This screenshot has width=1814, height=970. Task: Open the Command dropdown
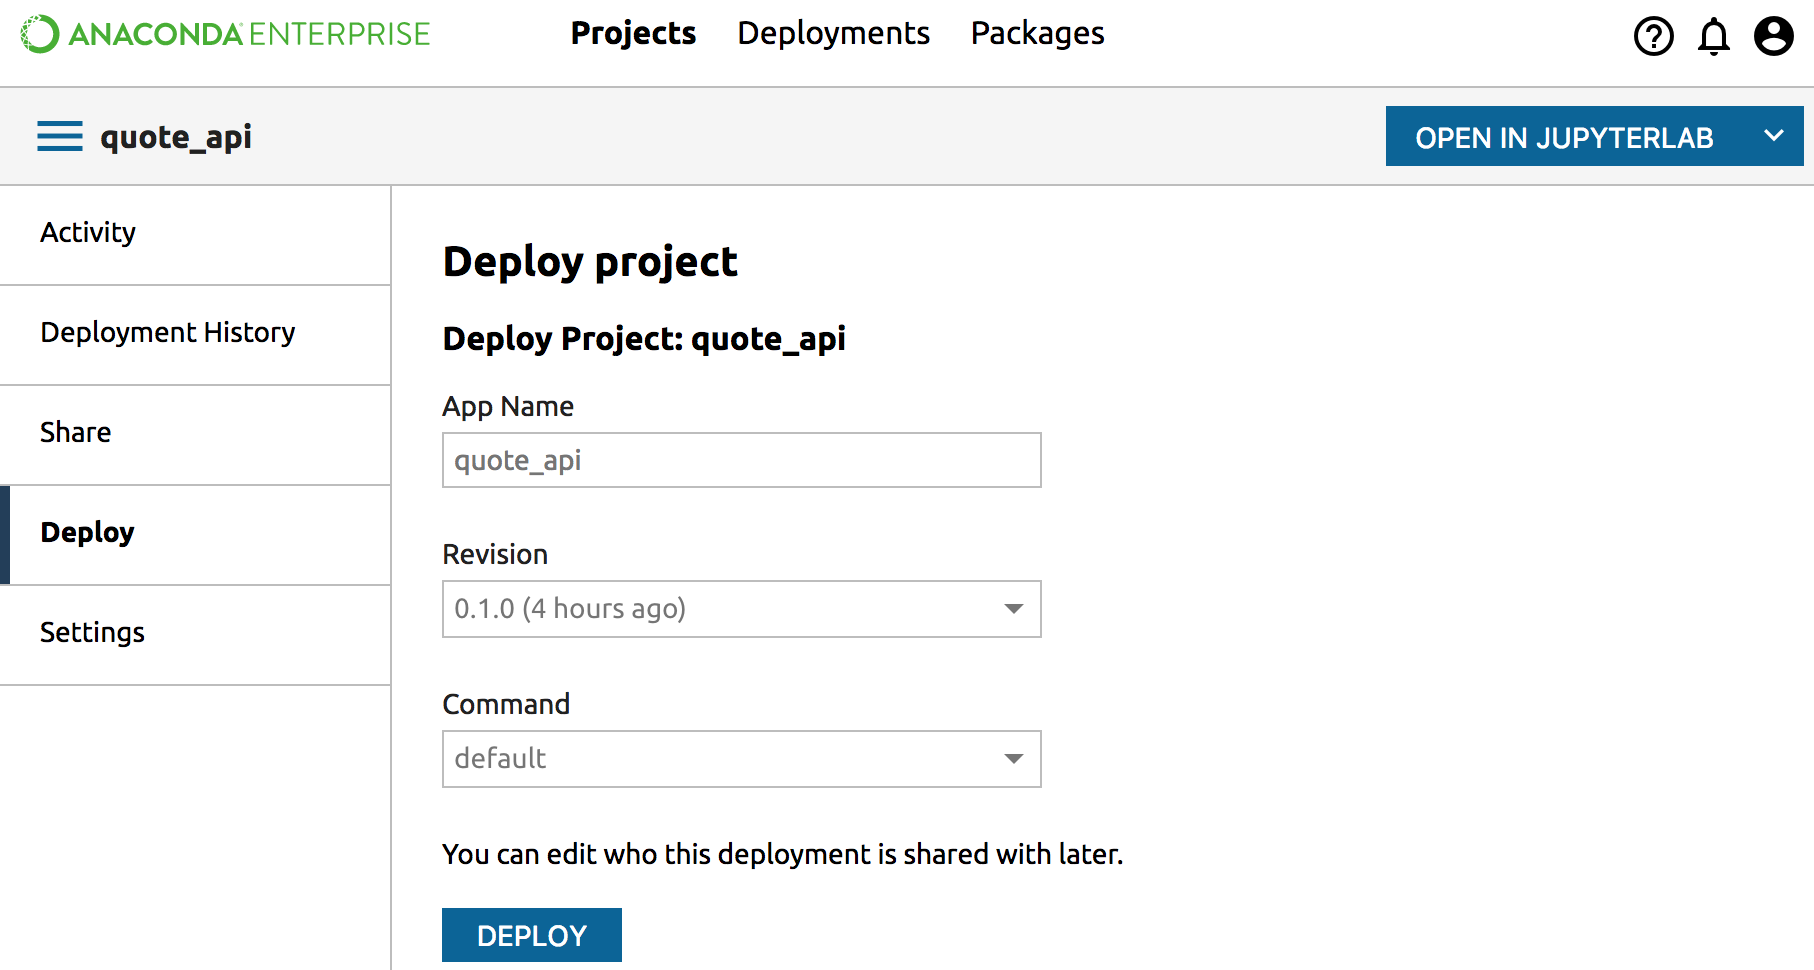pos(741,759)
